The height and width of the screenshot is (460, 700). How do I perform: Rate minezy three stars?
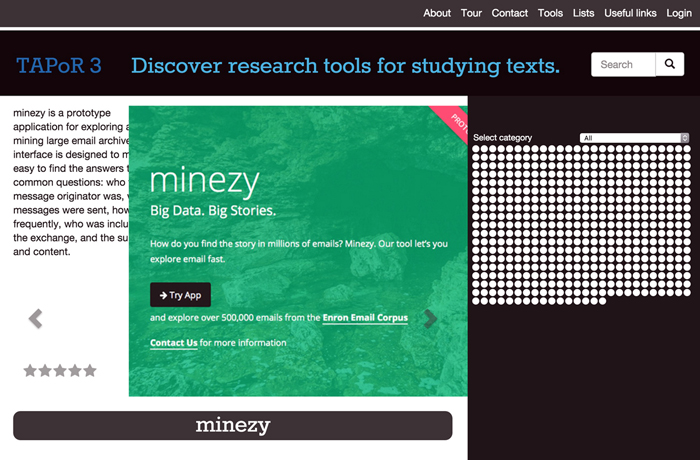(x=60, y=370)
